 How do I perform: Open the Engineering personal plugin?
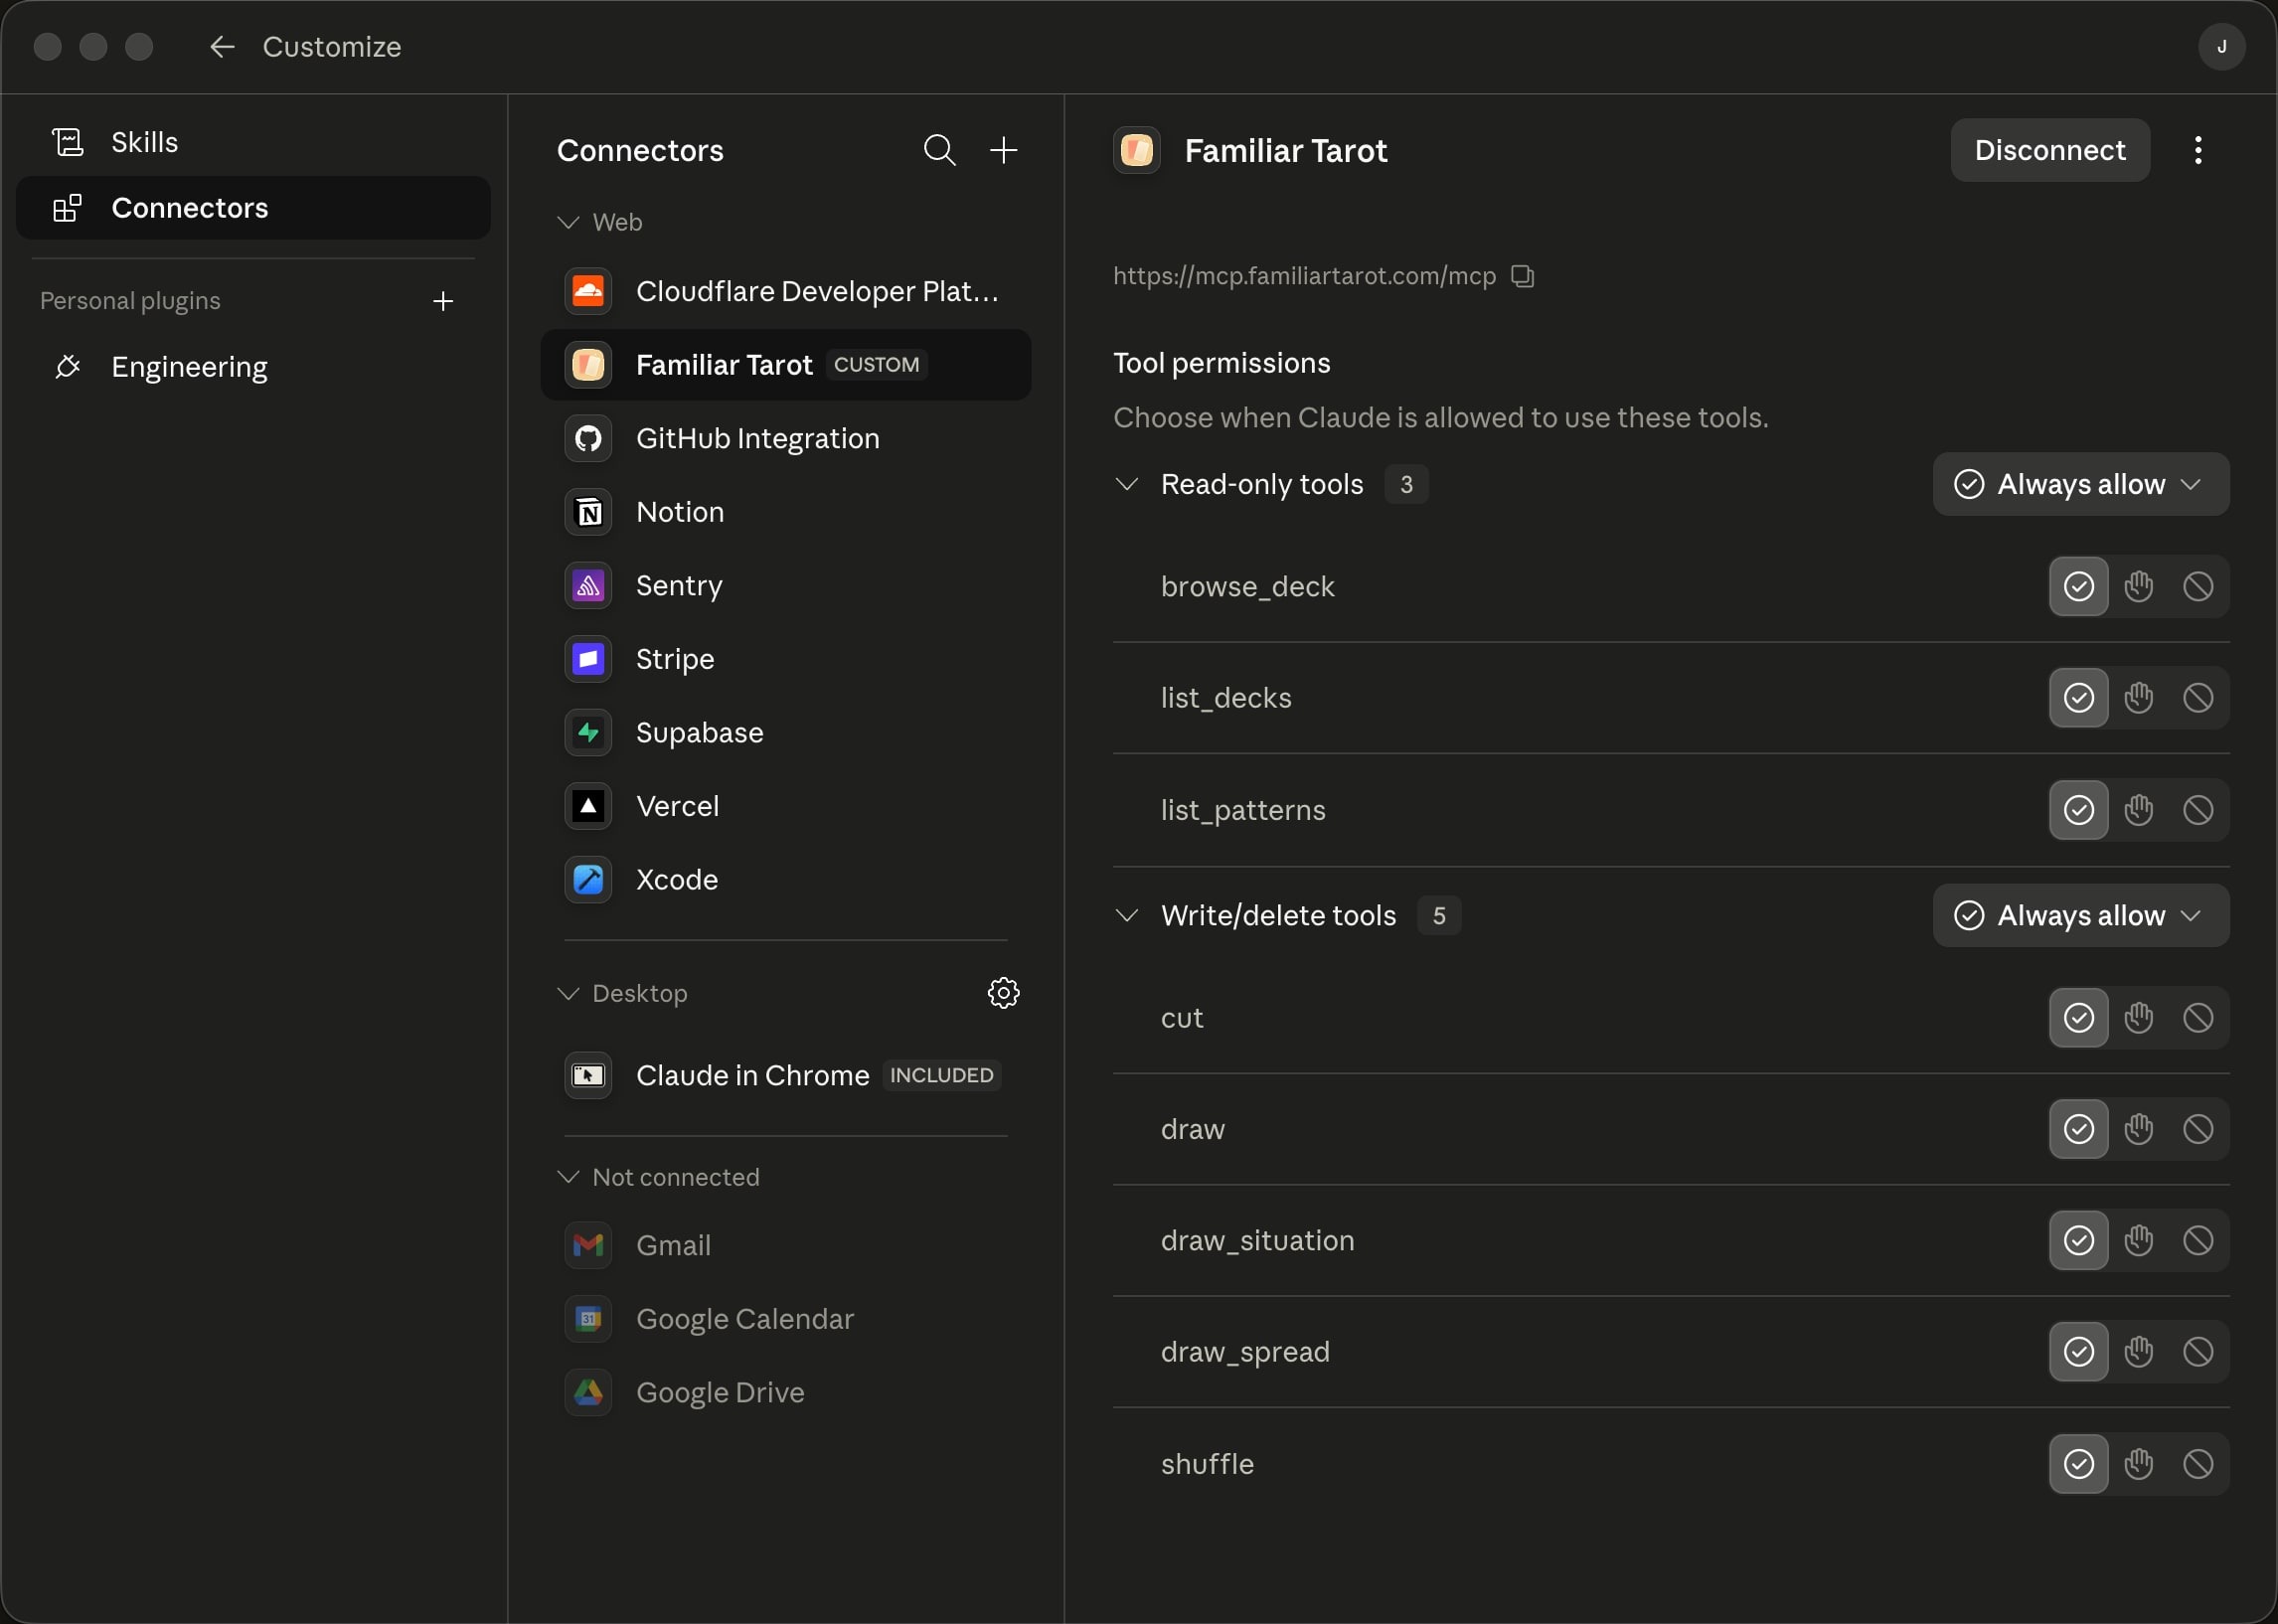click(253, 367)
